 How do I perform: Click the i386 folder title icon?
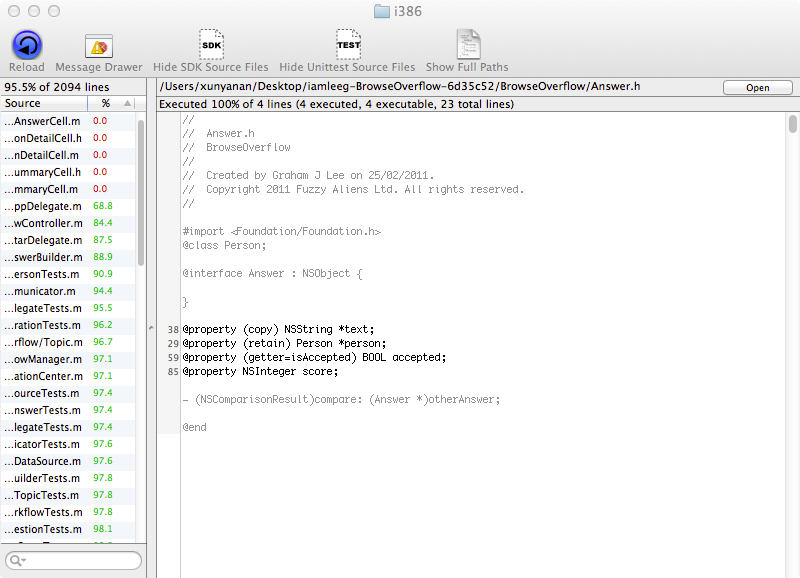point(382,11)
